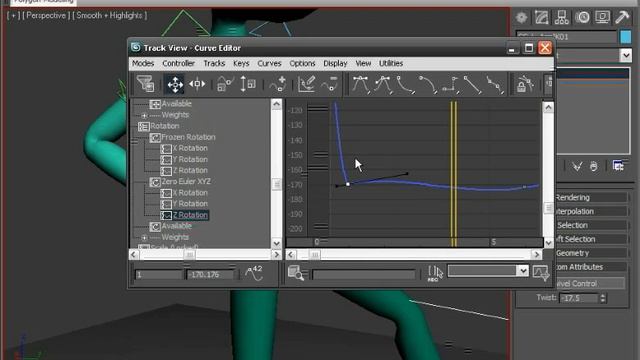Set tangents to Linear
The height and width of the screenshot is (360, 640).
pyautogui.click(x=473, y=84)
